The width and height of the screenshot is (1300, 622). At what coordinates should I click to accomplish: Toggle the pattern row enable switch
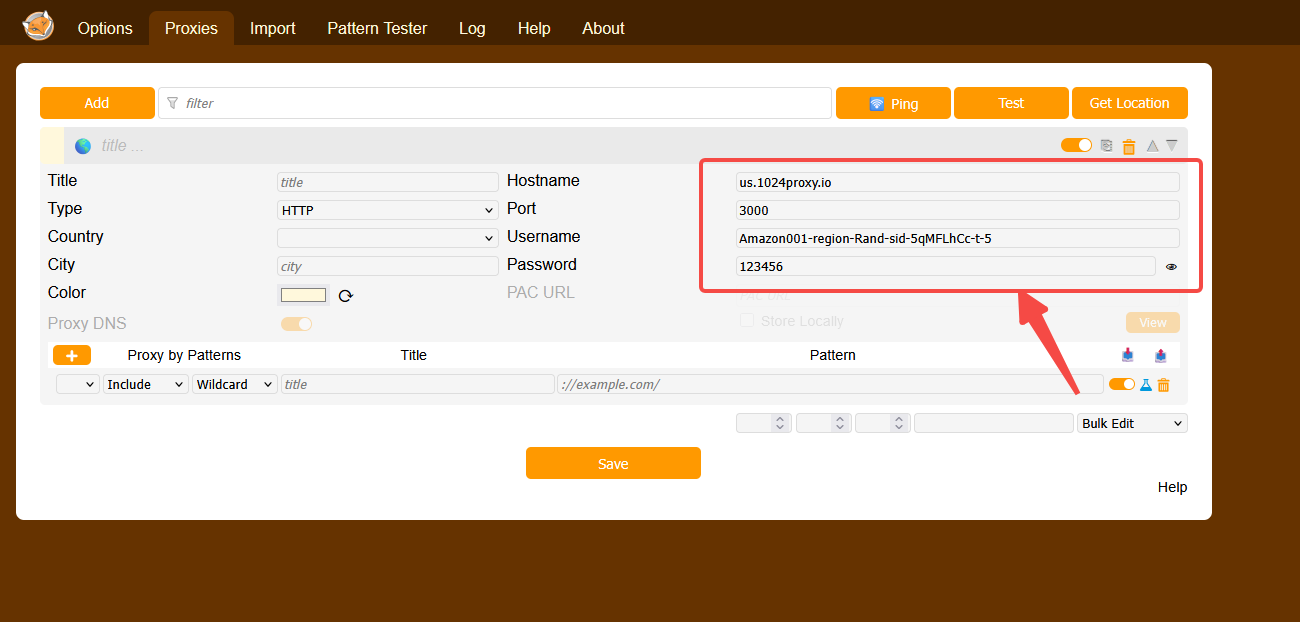(x=1121, y=384)
